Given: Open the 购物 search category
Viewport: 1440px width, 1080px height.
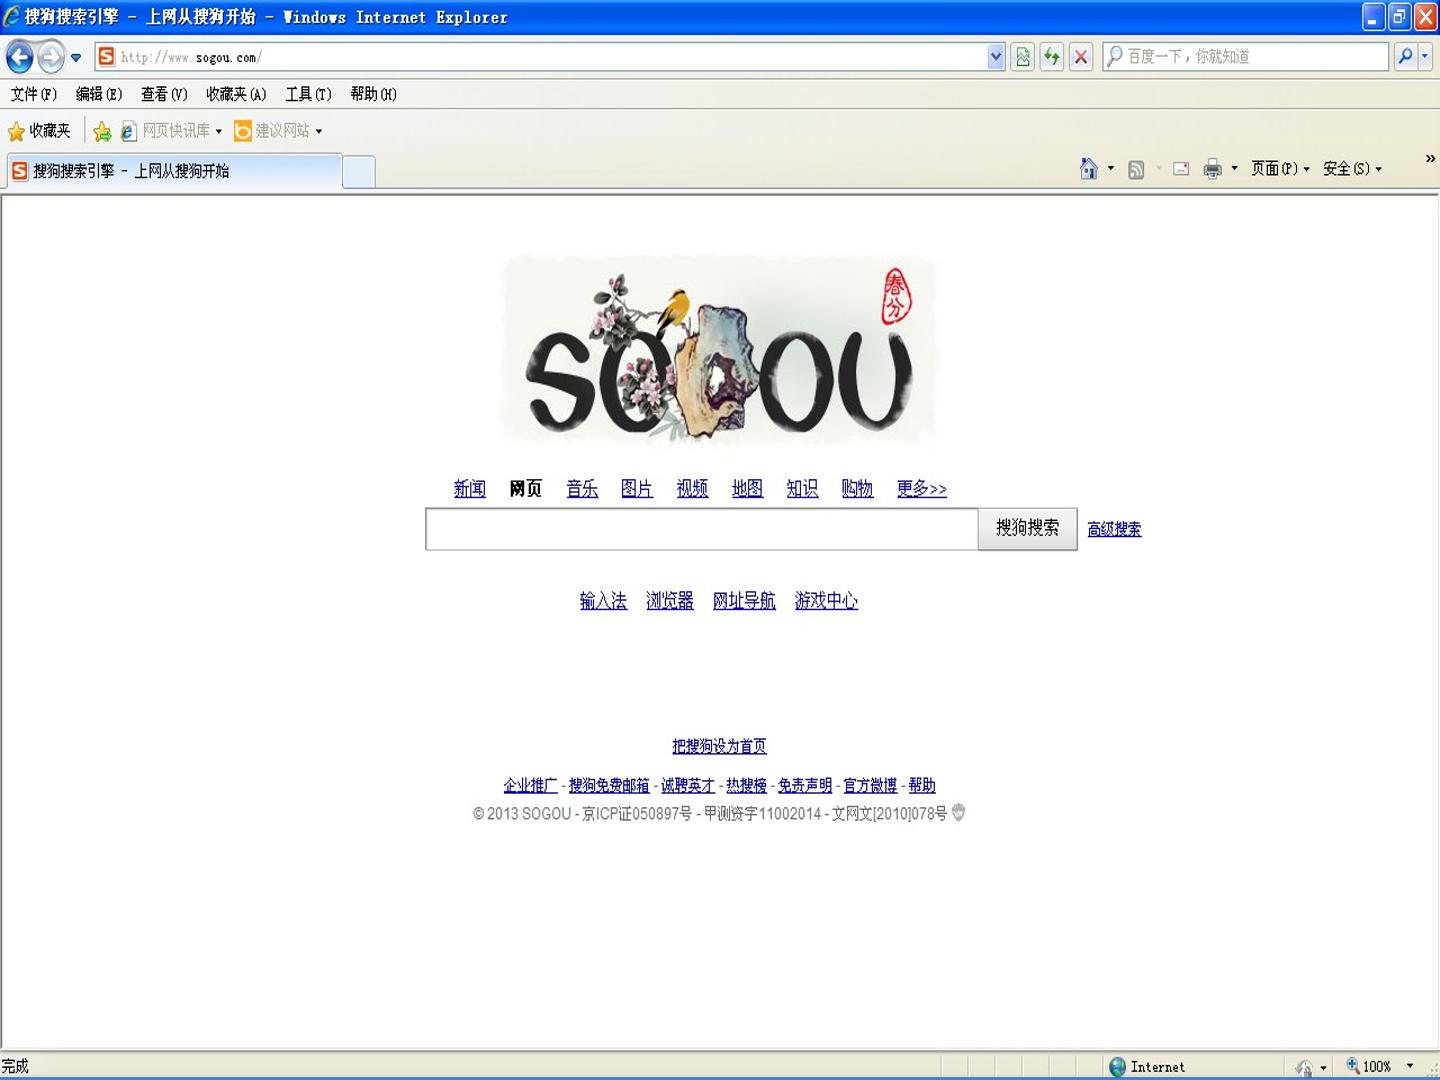Looking at the screenshot, I should pos(857,489).
